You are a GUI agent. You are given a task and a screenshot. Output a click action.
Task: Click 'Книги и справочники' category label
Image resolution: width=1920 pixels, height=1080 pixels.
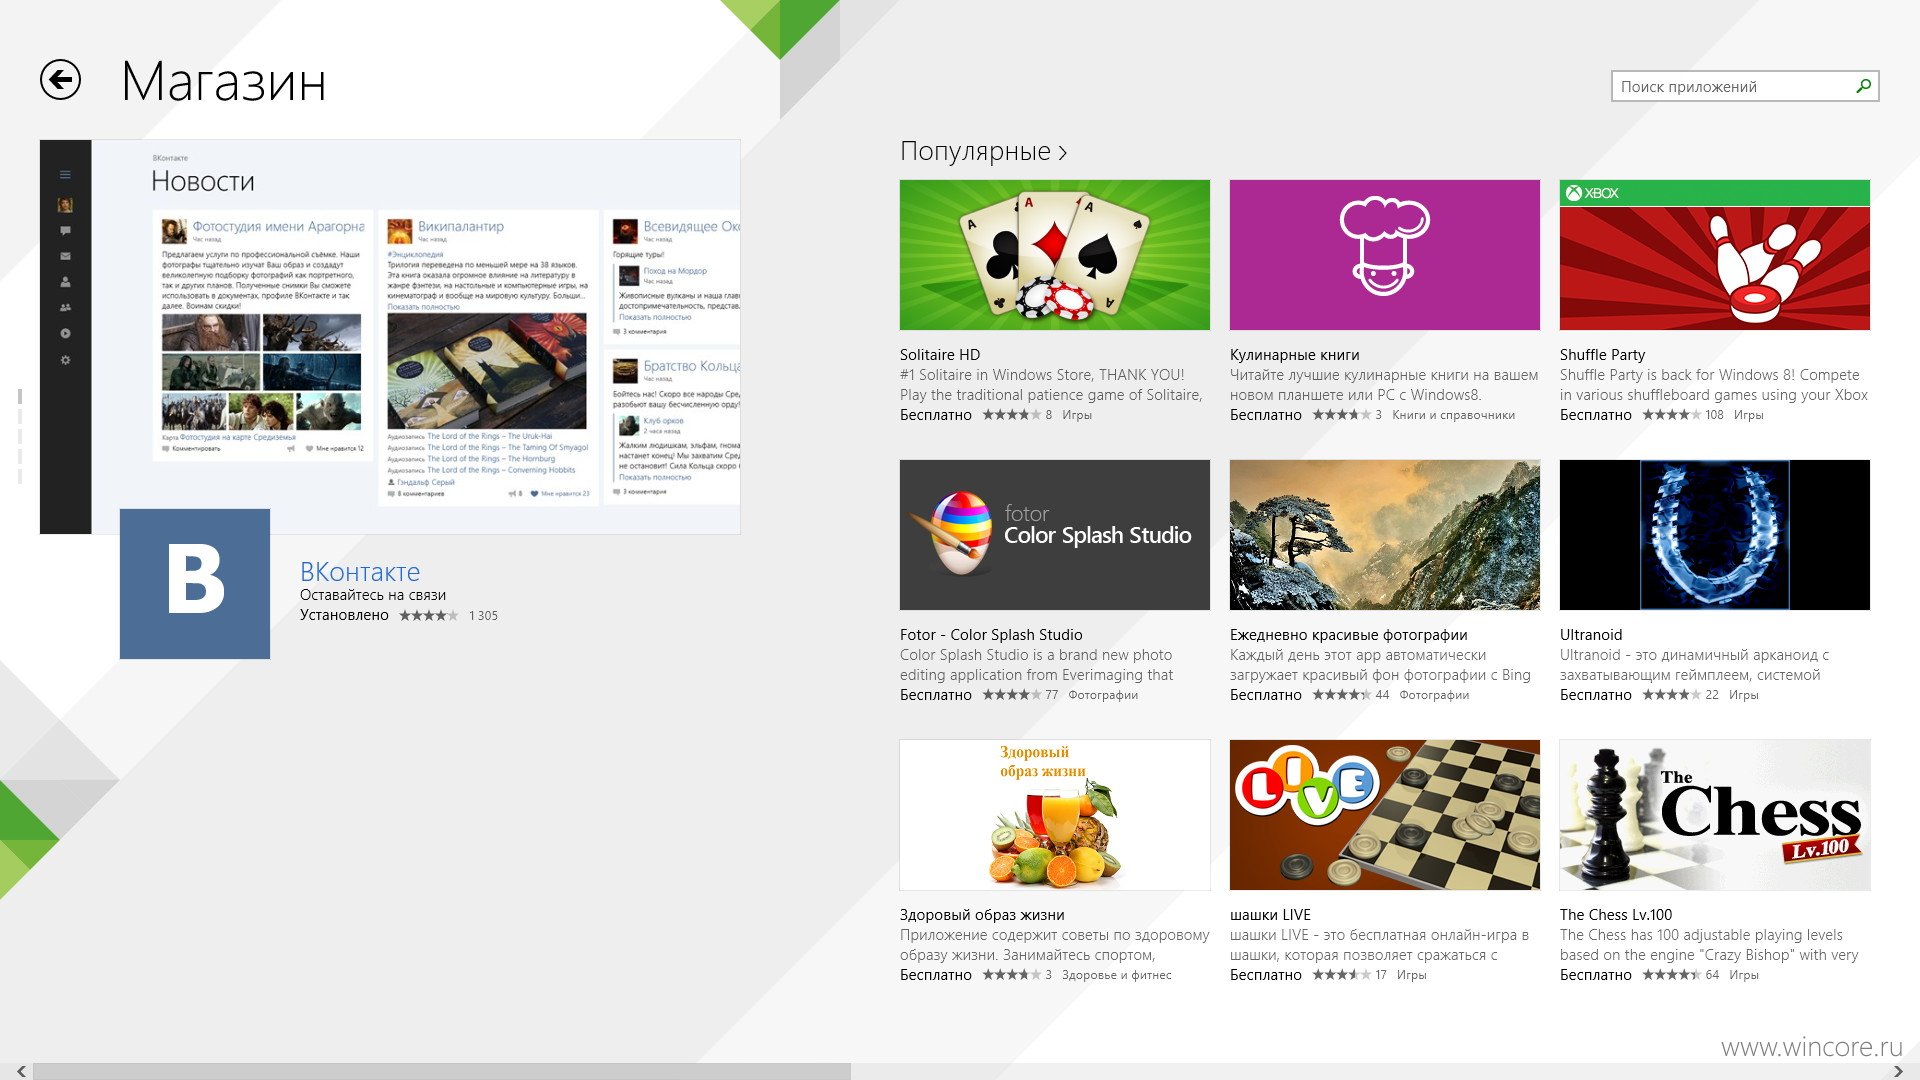tap(1453, 415)
